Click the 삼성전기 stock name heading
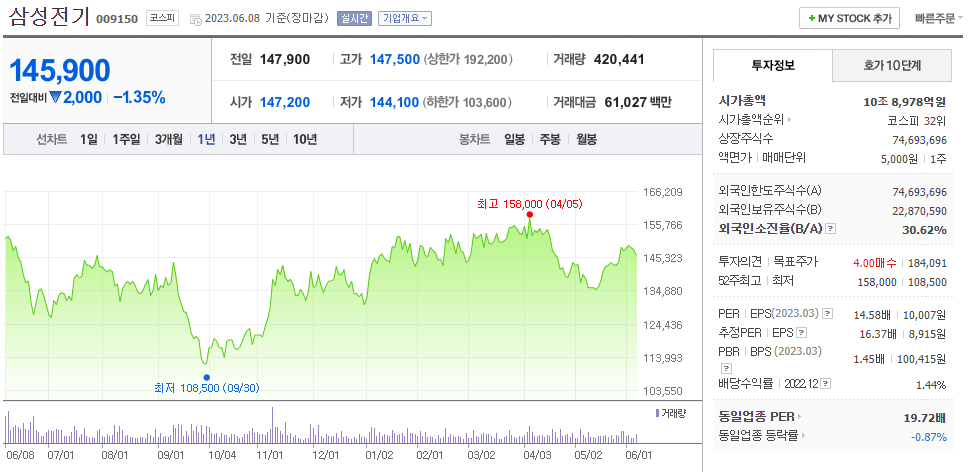The height and width of the screenshot is (472, 973). (x=48, y=17)
